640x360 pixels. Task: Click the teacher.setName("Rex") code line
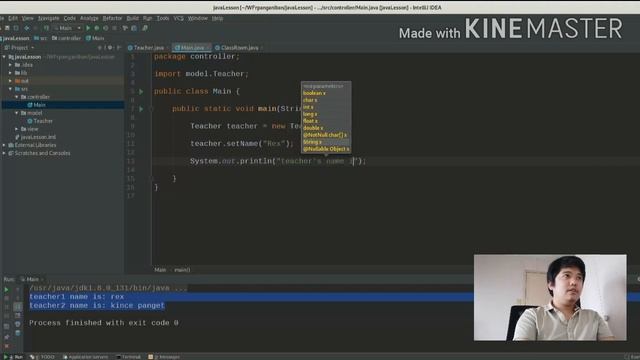[242, 144]
